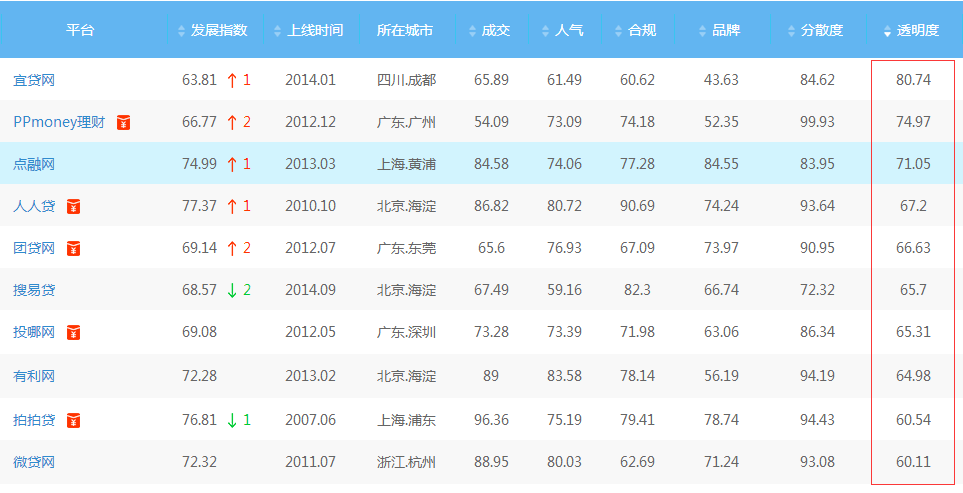Click development index value 77.37
This screenshot has height=493, width=963.
200,206
